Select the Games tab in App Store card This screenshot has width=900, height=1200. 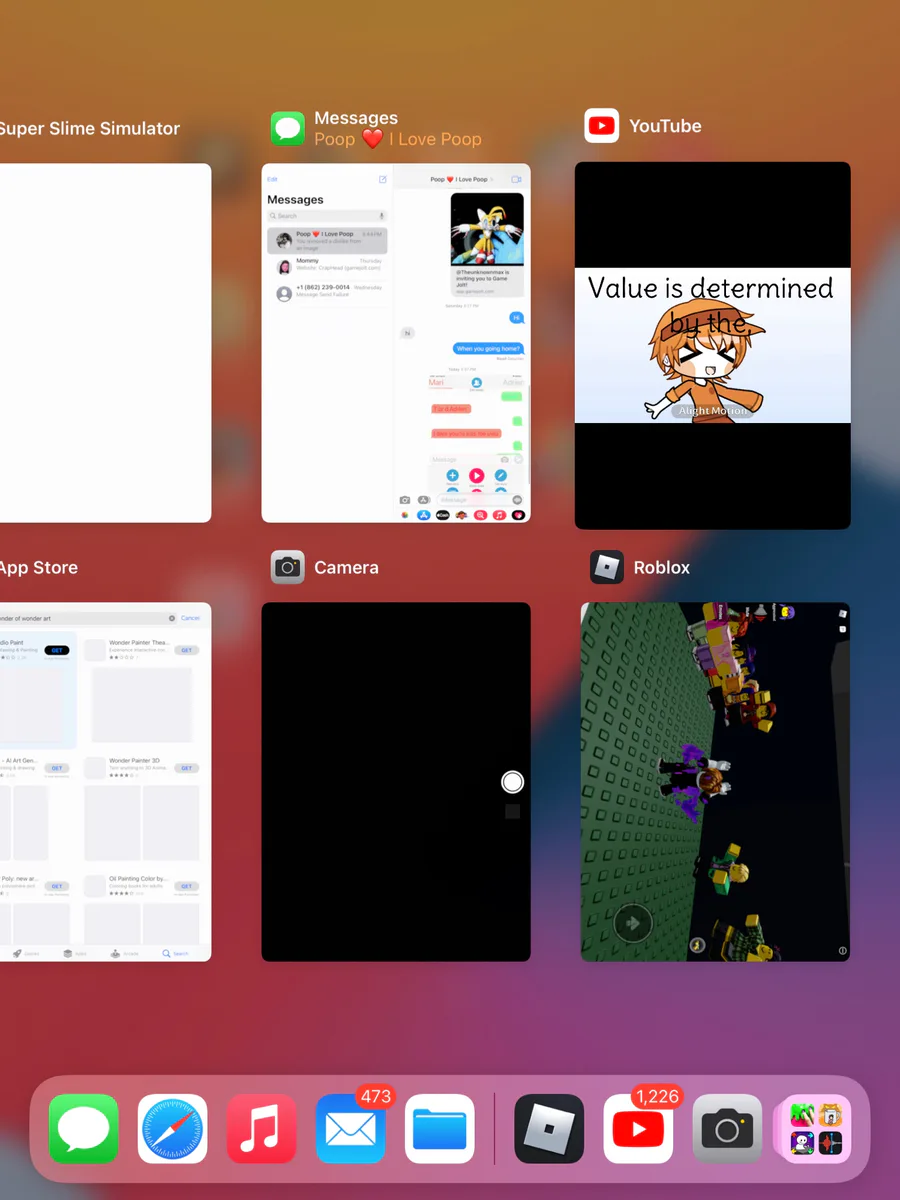coord(24,954)
